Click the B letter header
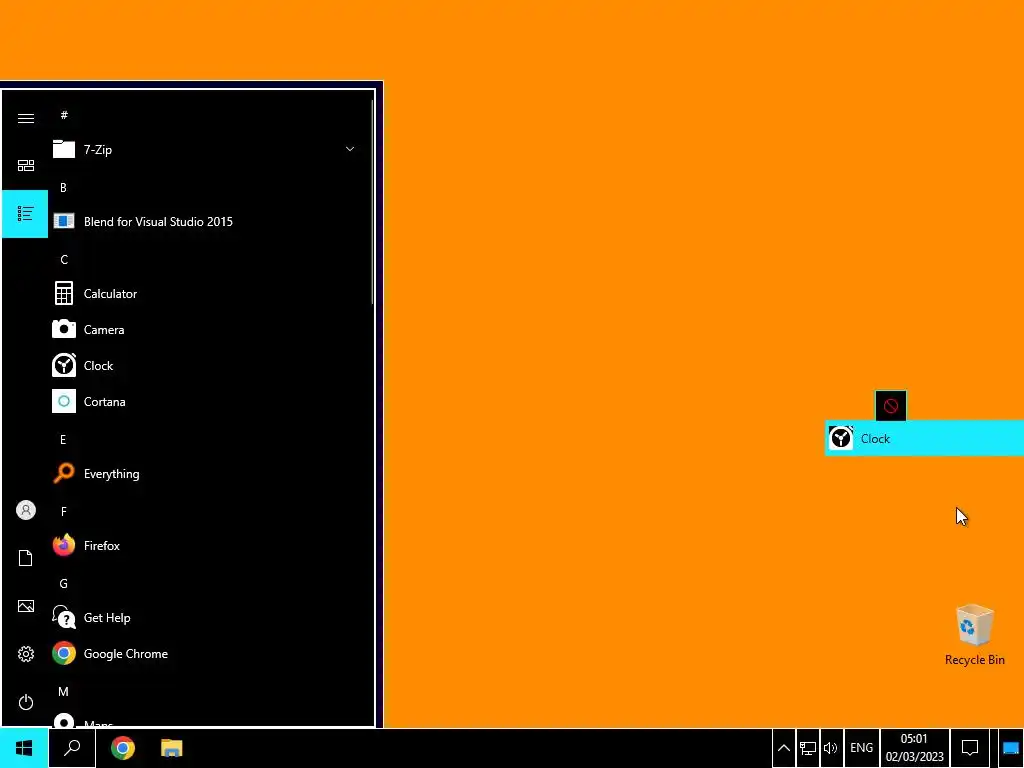Image resolution: width=1024 pixels, height=768 pixels. coord(63,187)
